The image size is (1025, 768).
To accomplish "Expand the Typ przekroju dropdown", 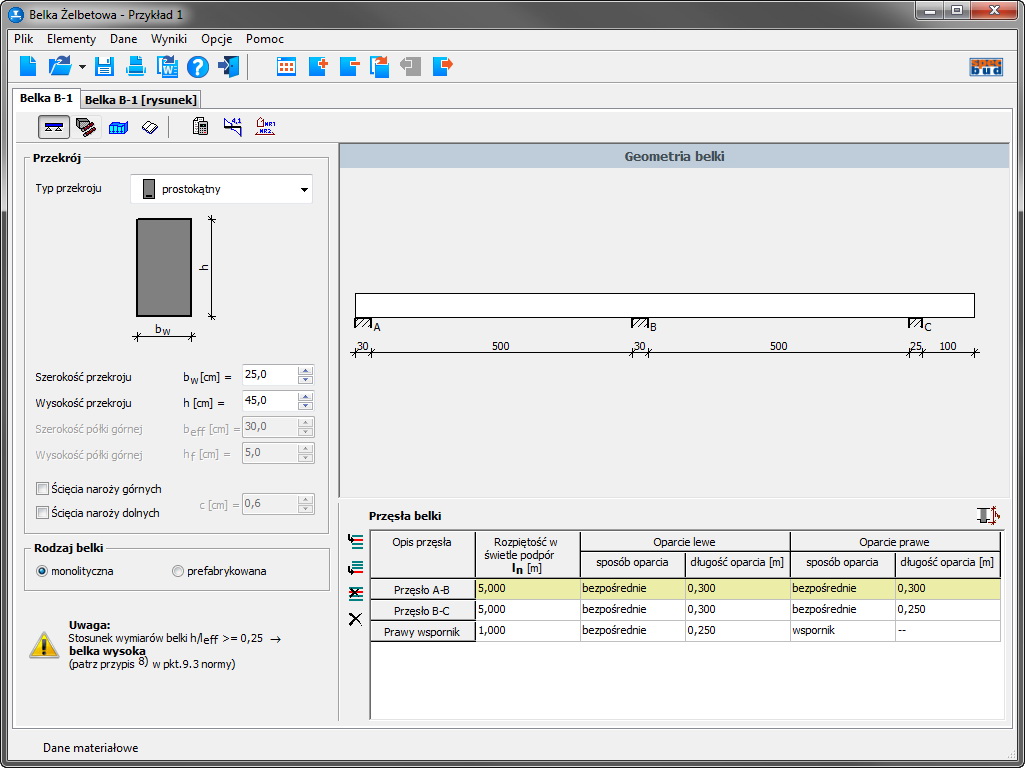I will 303,189.
